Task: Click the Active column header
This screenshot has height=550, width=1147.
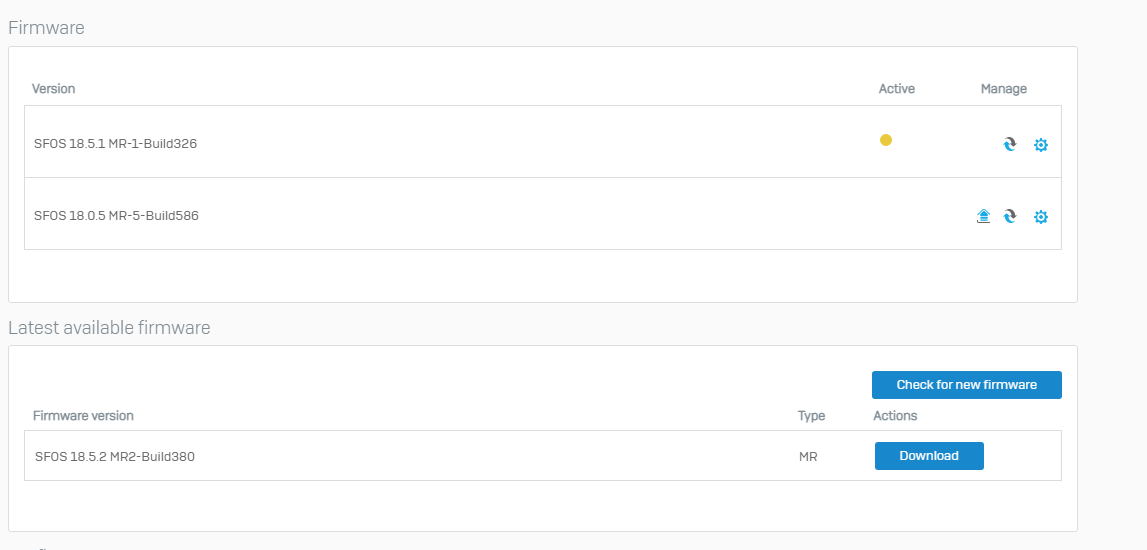Action: pos(897,88)
